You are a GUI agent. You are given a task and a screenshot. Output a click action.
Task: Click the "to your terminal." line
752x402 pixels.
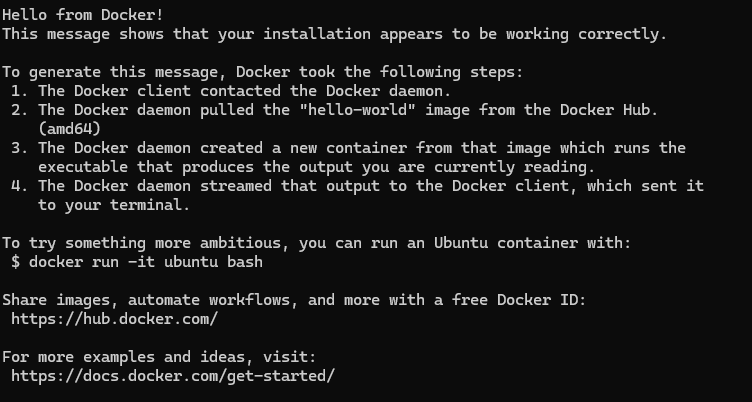114,205
